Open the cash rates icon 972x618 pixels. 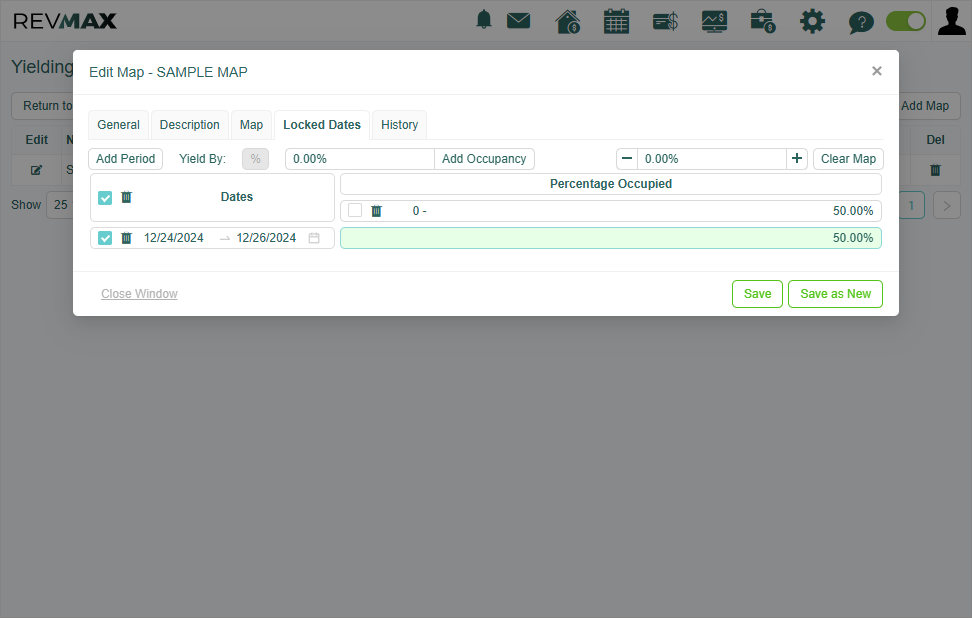point(665,22)
